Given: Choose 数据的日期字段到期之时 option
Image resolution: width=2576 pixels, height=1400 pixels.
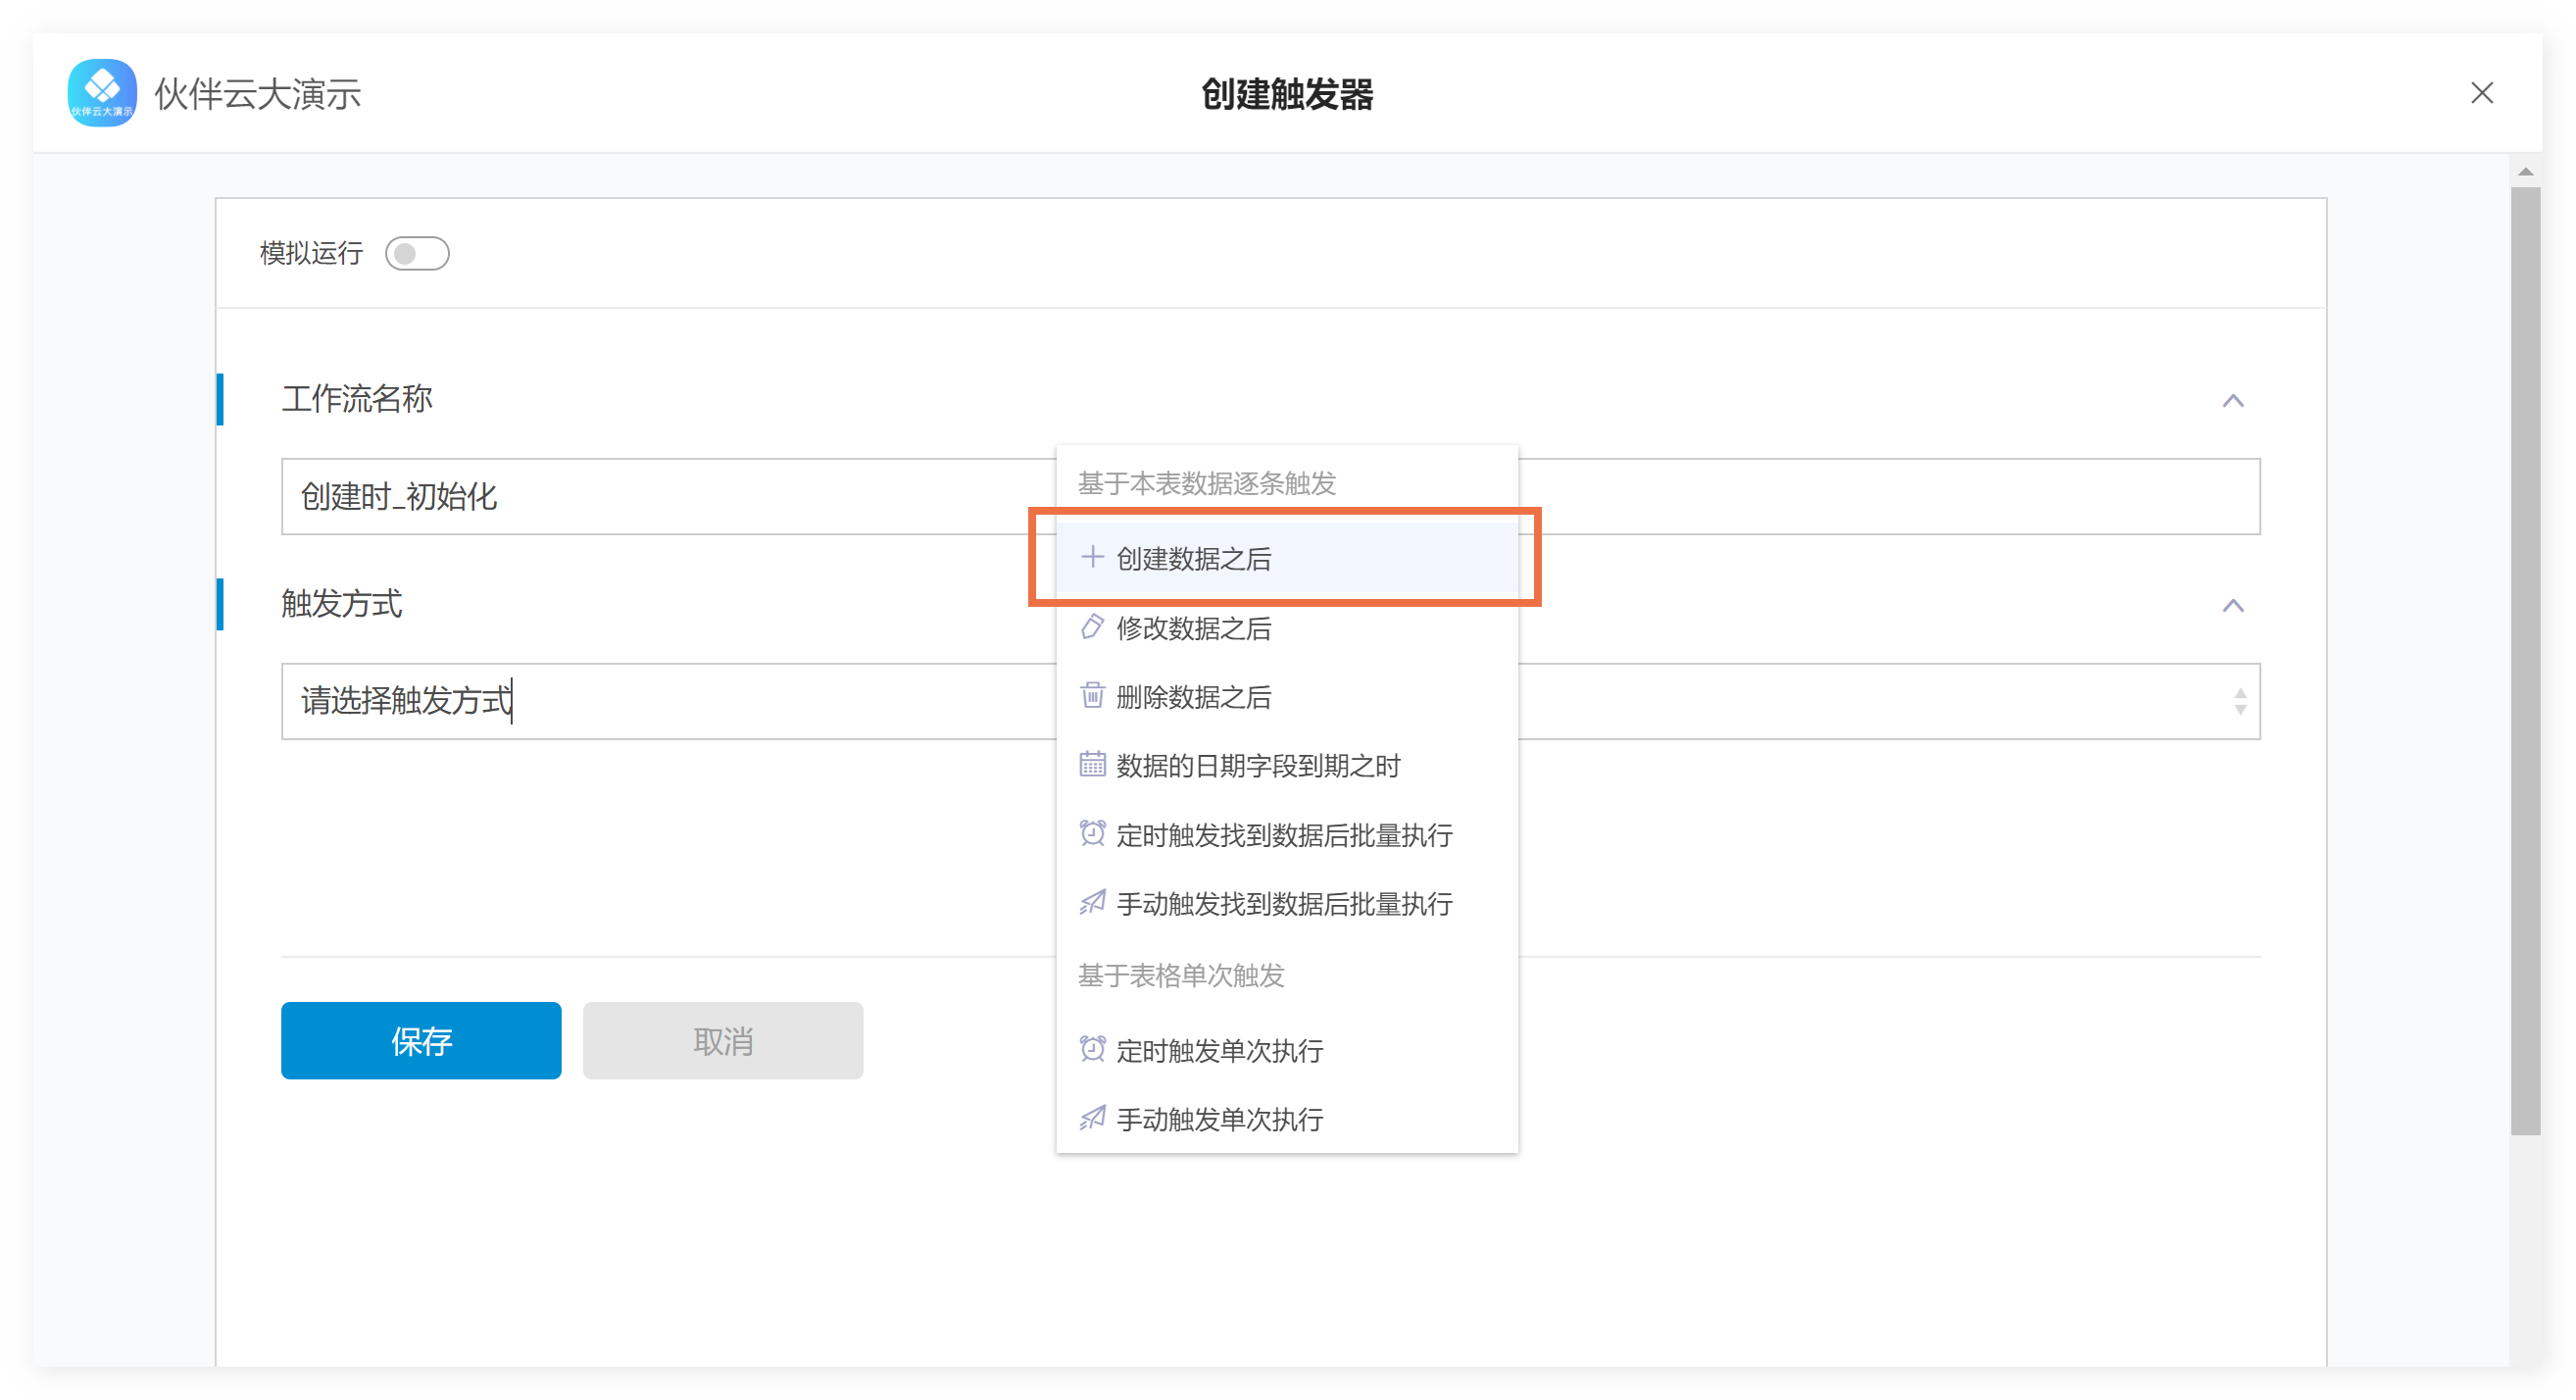Looking at the screenshot, I should click(1286, 766).
